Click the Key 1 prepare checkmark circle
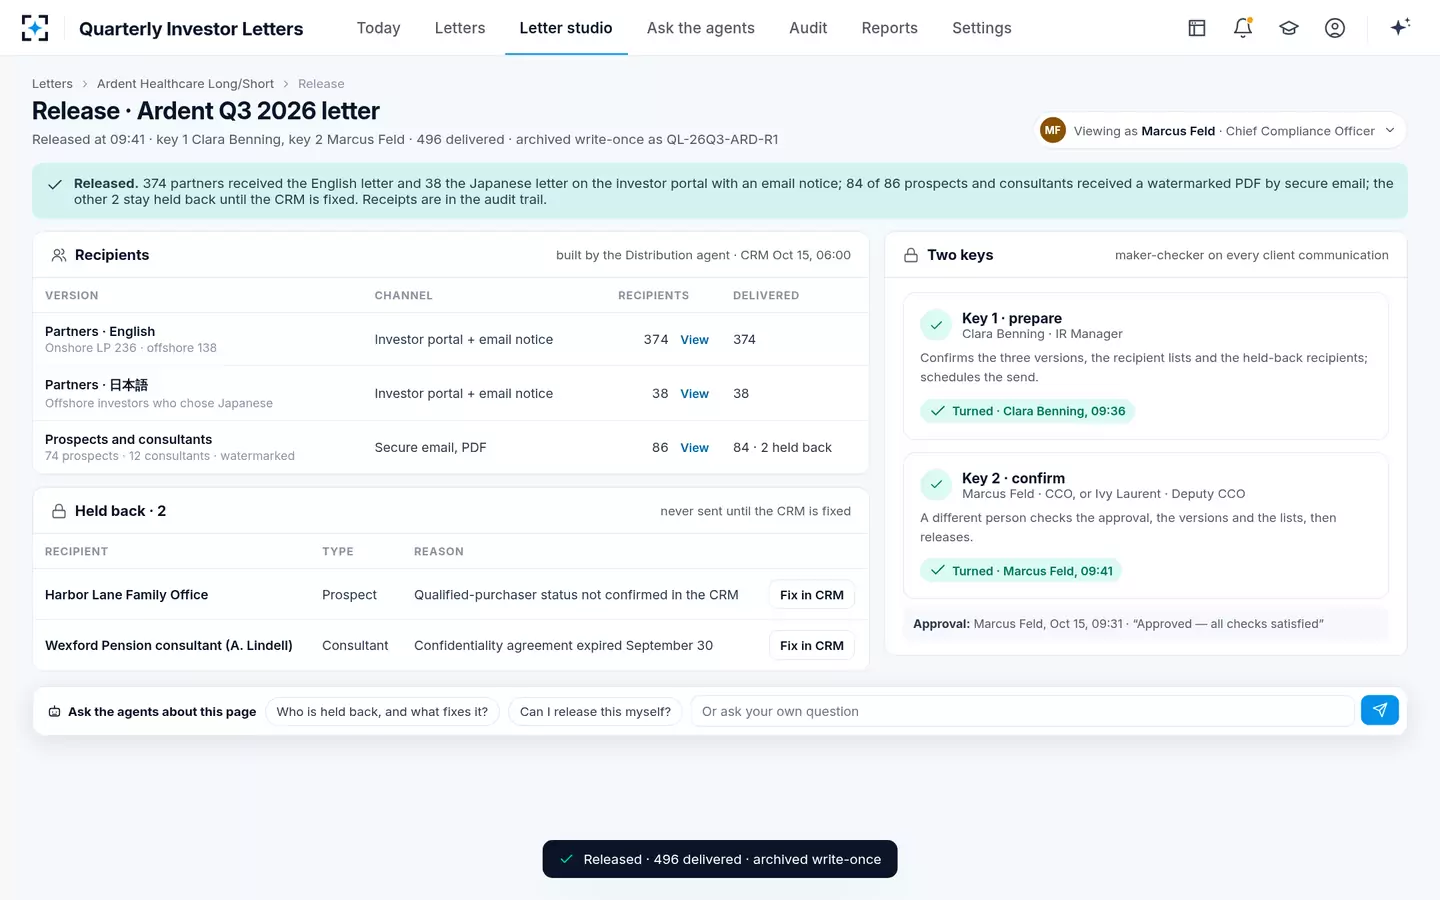This screenshot has height=900, width=1440. 936,325
